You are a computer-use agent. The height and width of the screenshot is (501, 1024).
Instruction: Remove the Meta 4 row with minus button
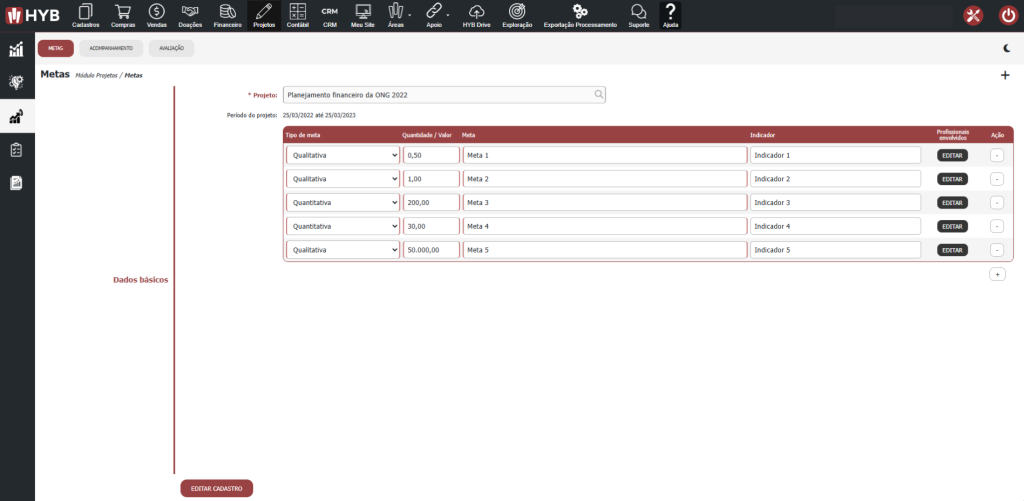(x=997, y=226)
